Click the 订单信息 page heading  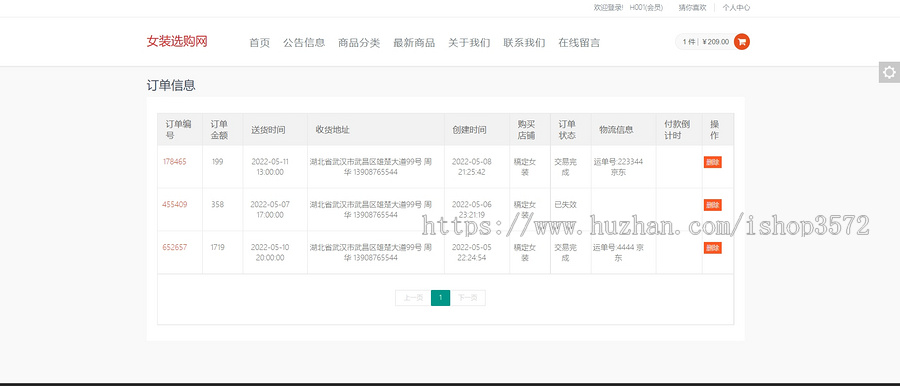tap(171, 86)
